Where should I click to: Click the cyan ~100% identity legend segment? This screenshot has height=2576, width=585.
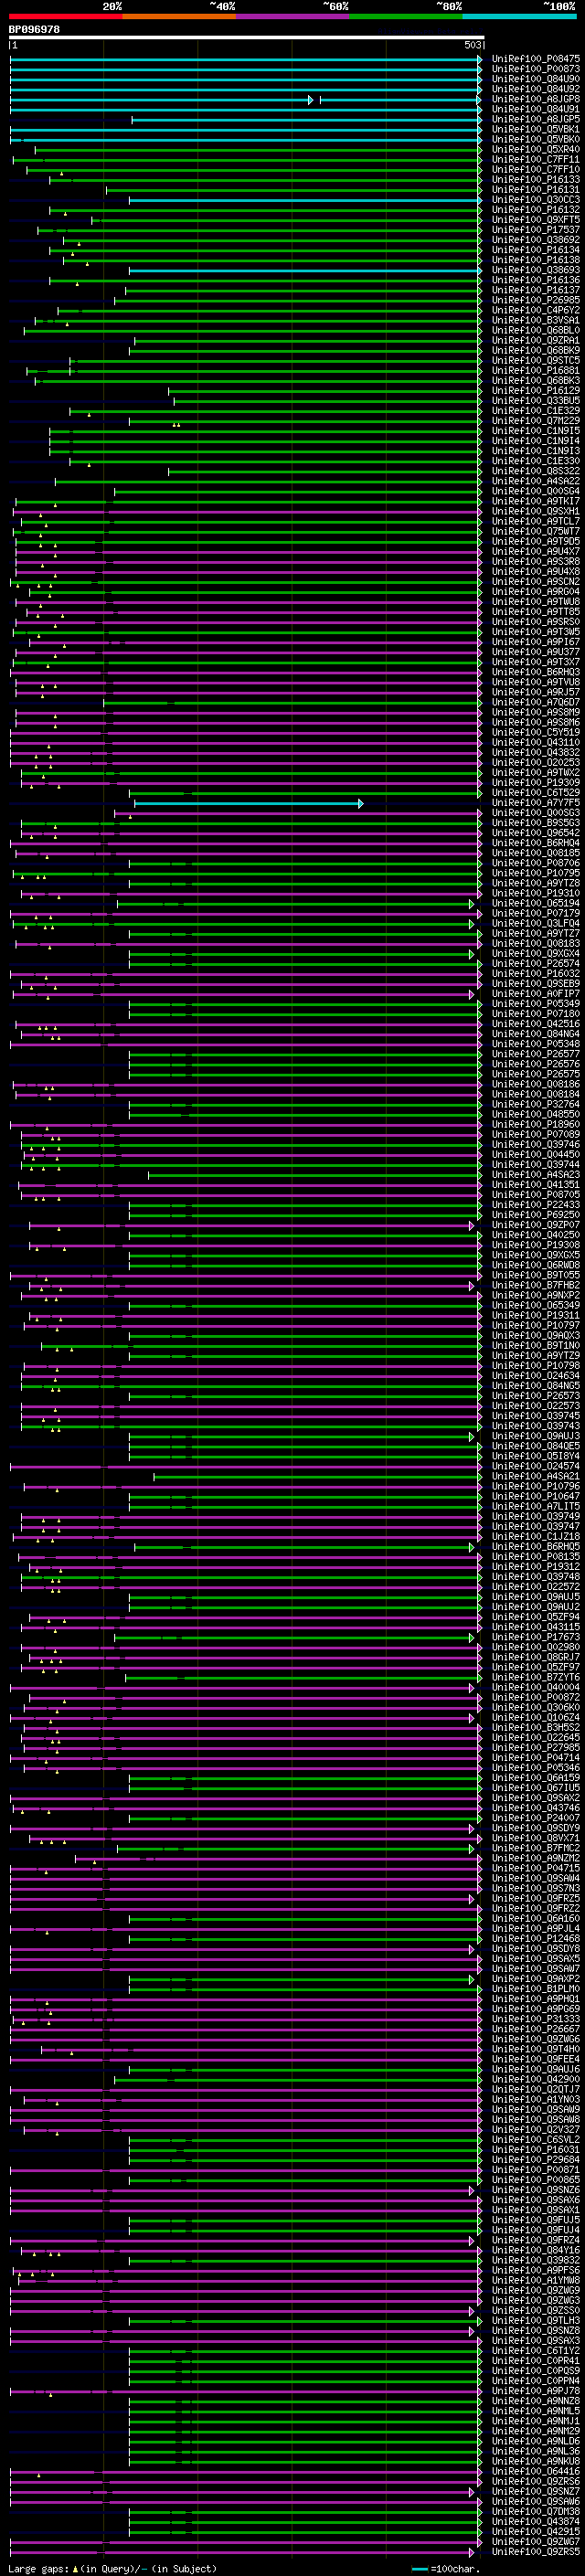tap(519, 16)
